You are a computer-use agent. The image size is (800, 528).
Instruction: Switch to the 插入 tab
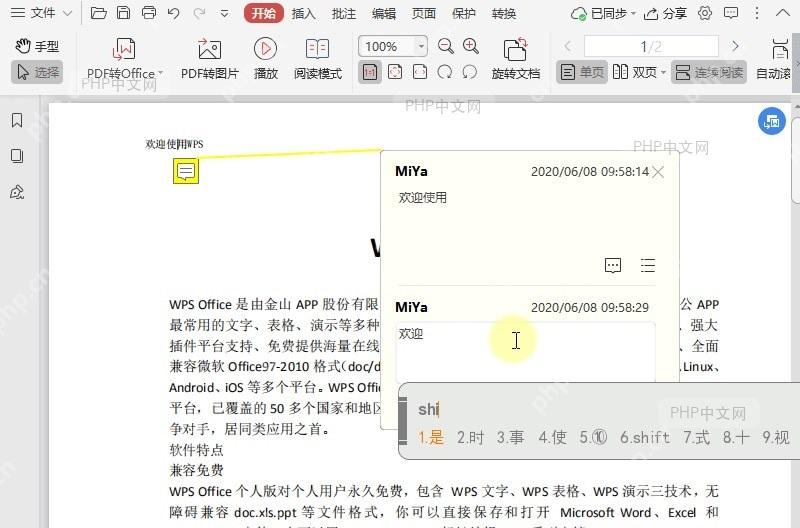304,14
